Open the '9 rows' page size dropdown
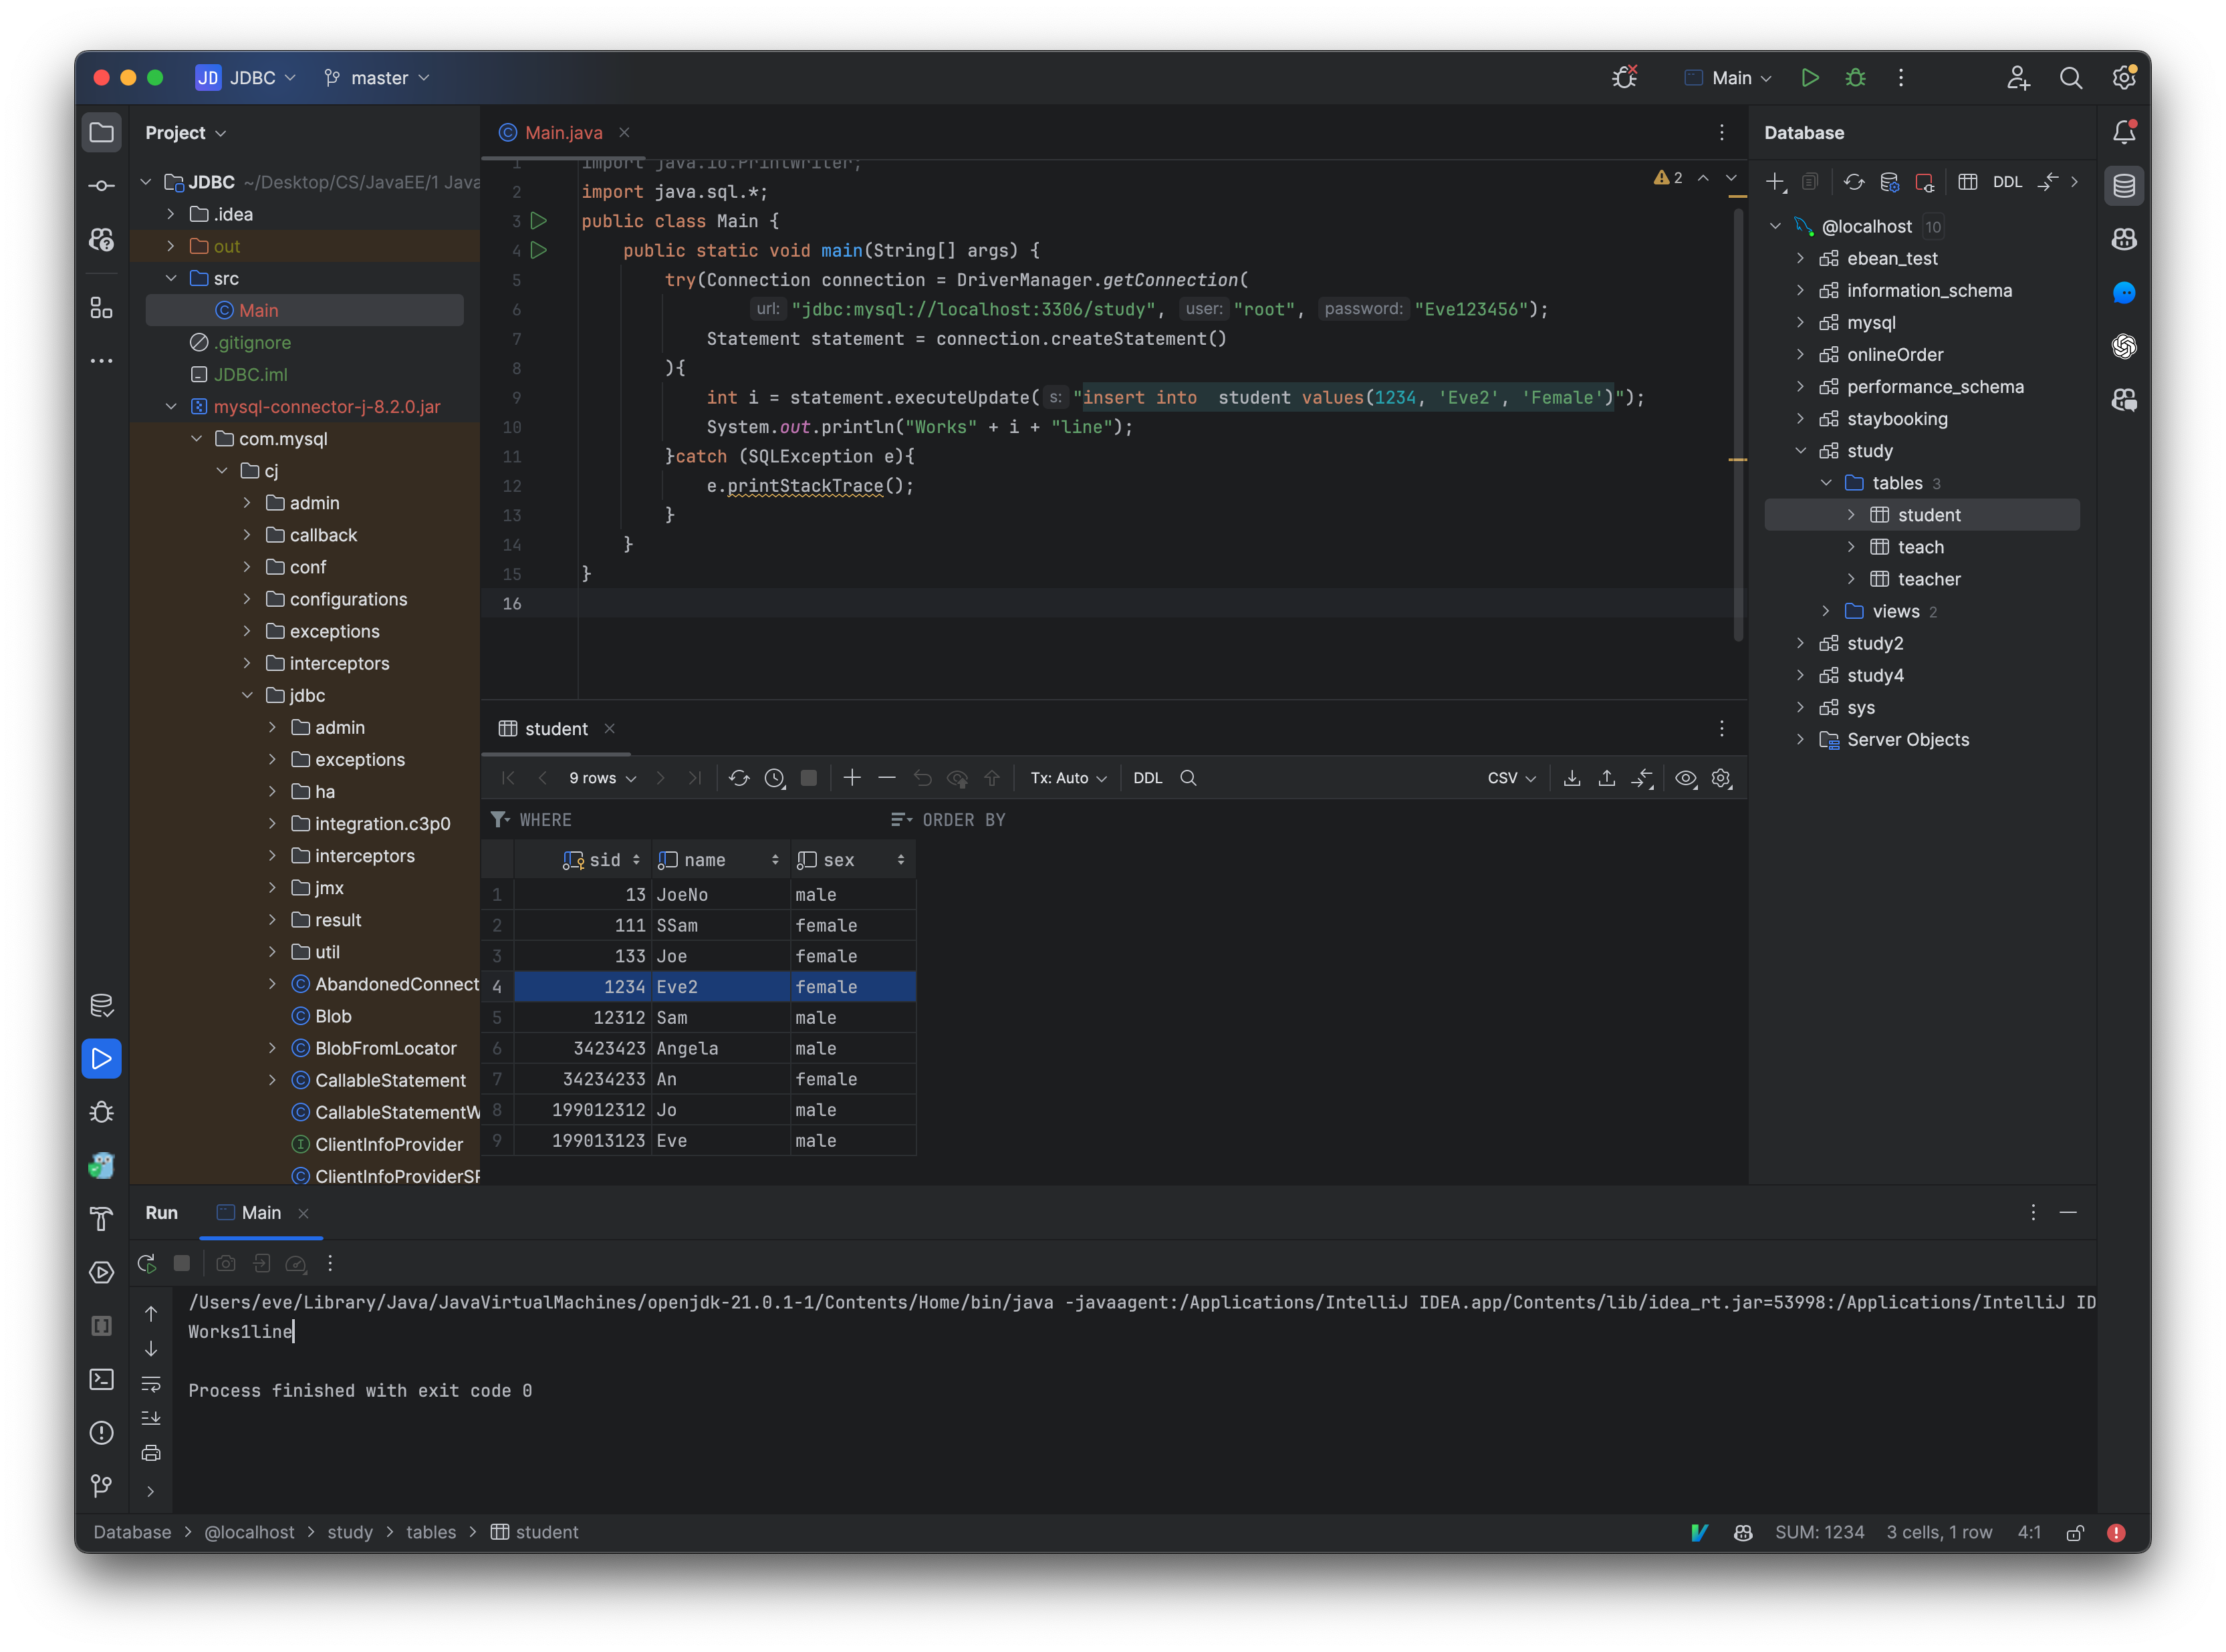This screenshot has width=2226, height=1652. [600, 778]
